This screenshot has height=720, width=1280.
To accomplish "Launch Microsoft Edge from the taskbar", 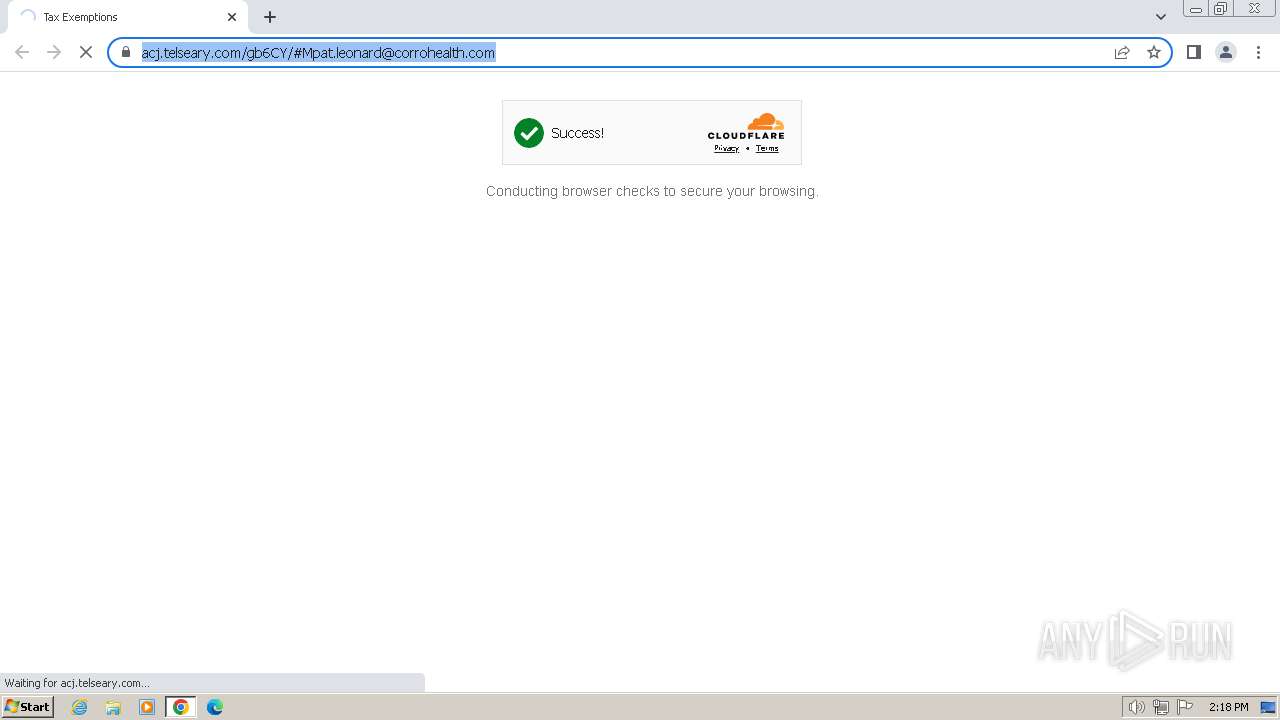I will [x=215, y=707].
